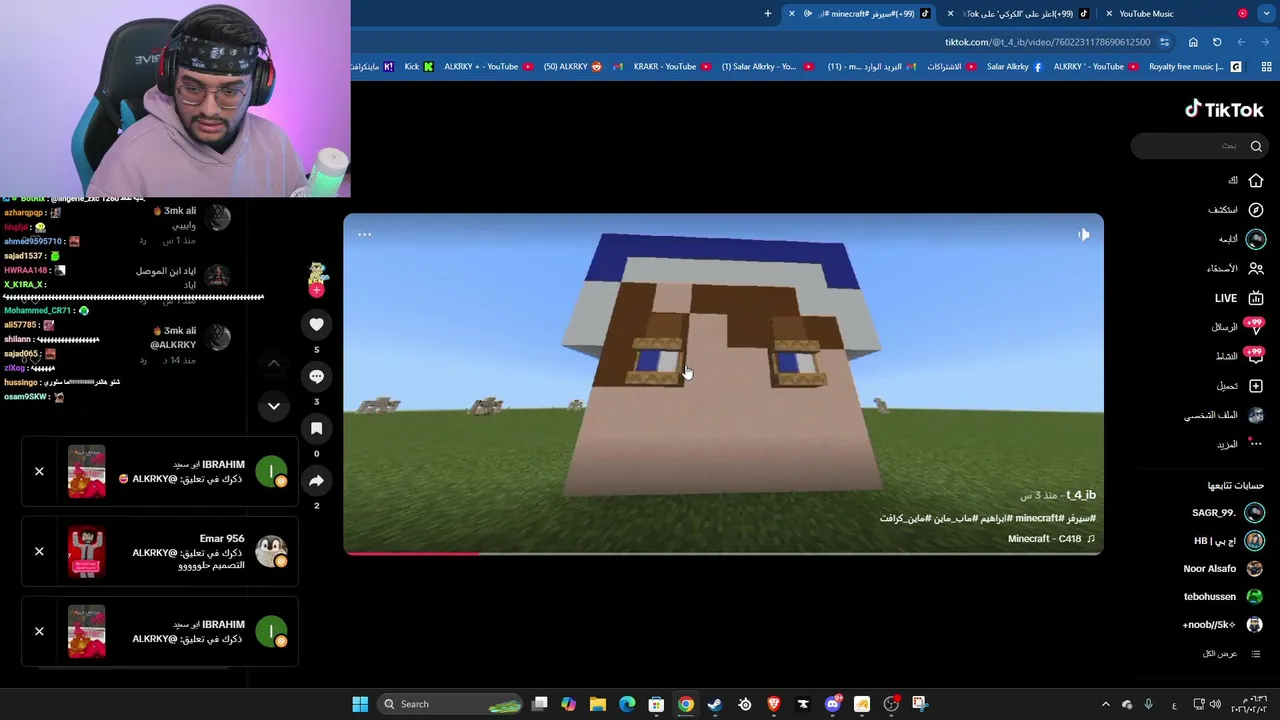This screenshot has width=1280, height=720.
Task: Open Discord from the taskbar
Action: pos(832,704)
